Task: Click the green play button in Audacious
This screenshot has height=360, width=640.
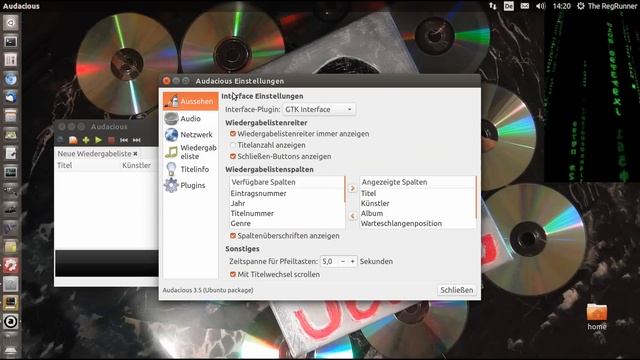Action: click(x=98, y=140)
